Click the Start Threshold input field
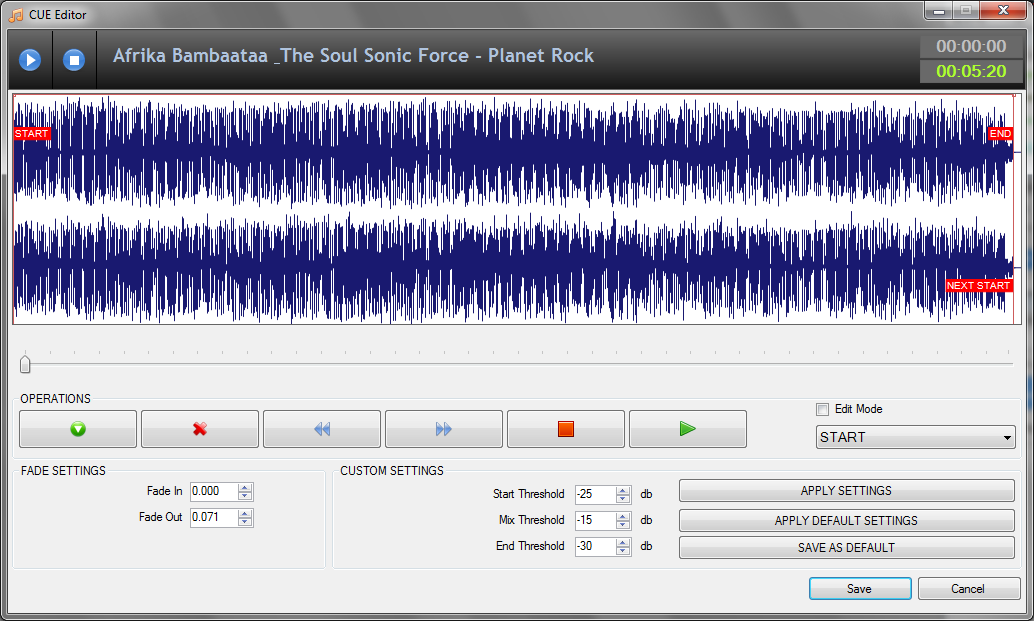Viewport: 1034px width, 621px height. (x=595, y=494)
